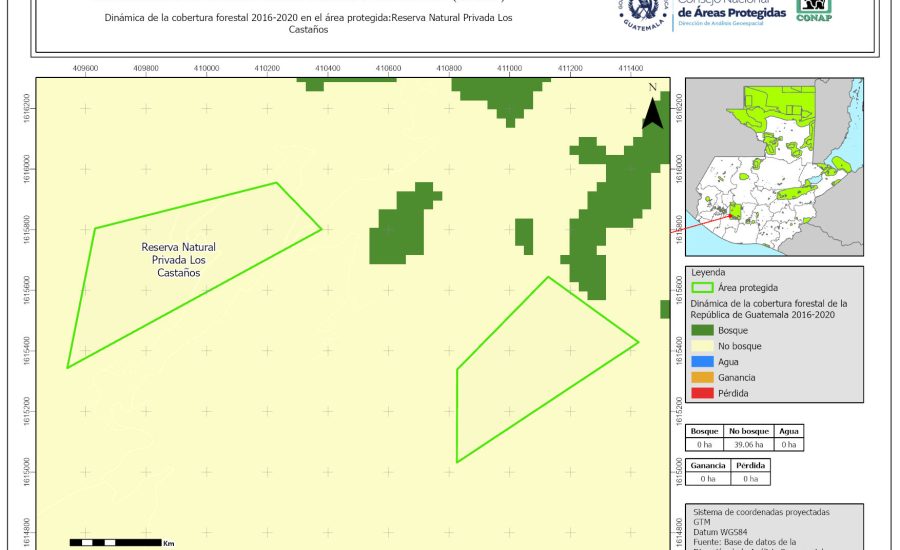900x550 pixels.
Task: Click the Pérdida red legend swatch
Action: point(702,394)
